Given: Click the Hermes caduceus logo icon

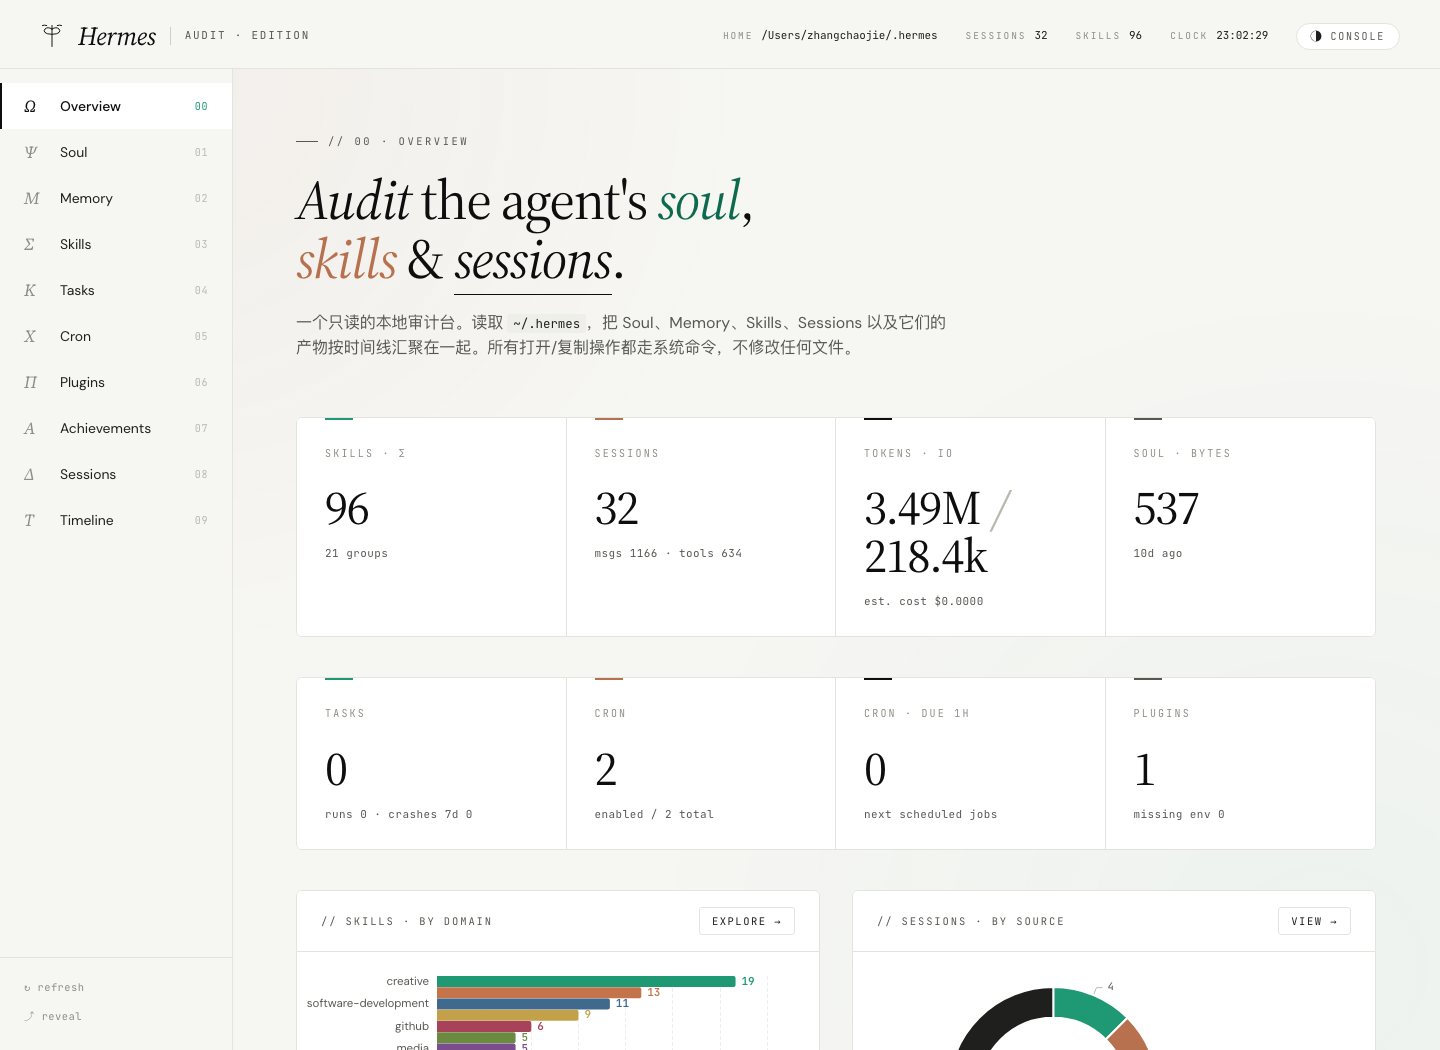Looking at the screenshot, I should (x=52, y=35).
